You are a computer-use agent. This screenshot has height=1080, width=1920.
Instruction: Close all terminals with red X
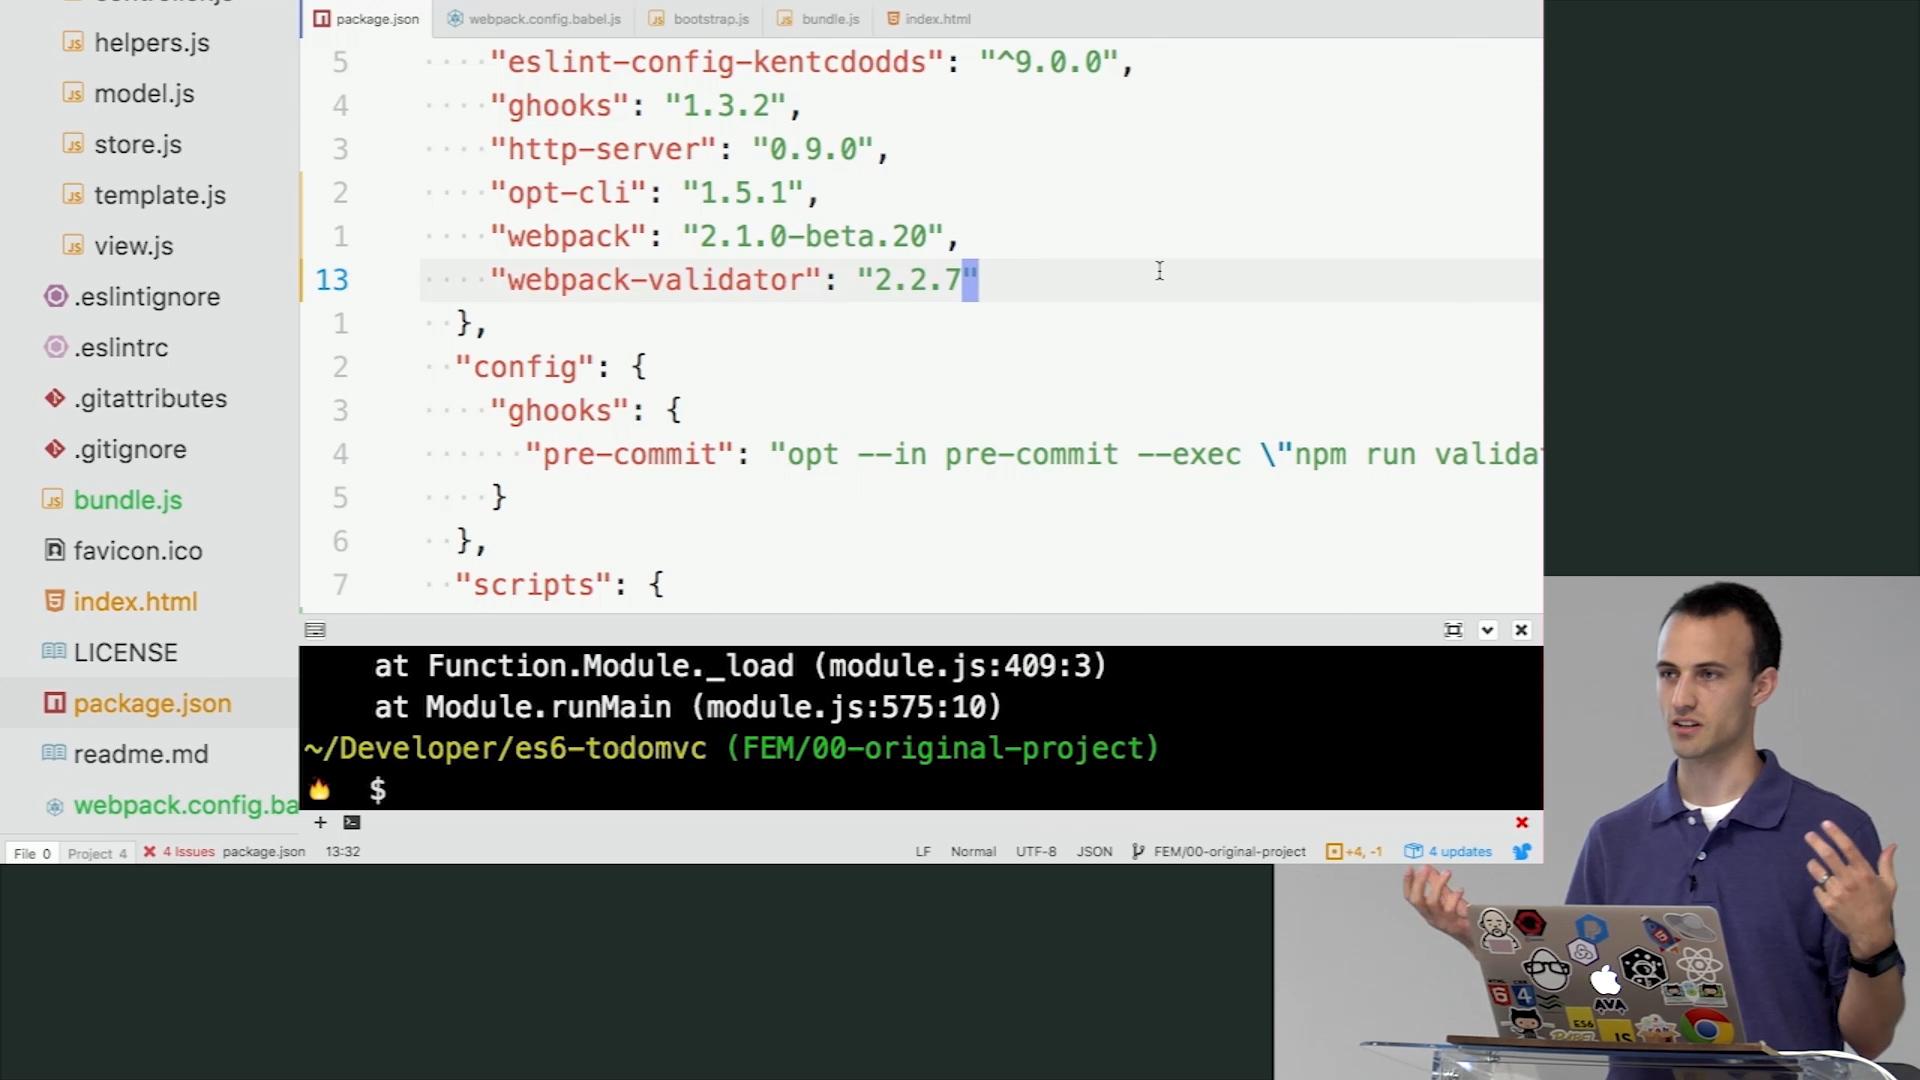click(1521, 822)
